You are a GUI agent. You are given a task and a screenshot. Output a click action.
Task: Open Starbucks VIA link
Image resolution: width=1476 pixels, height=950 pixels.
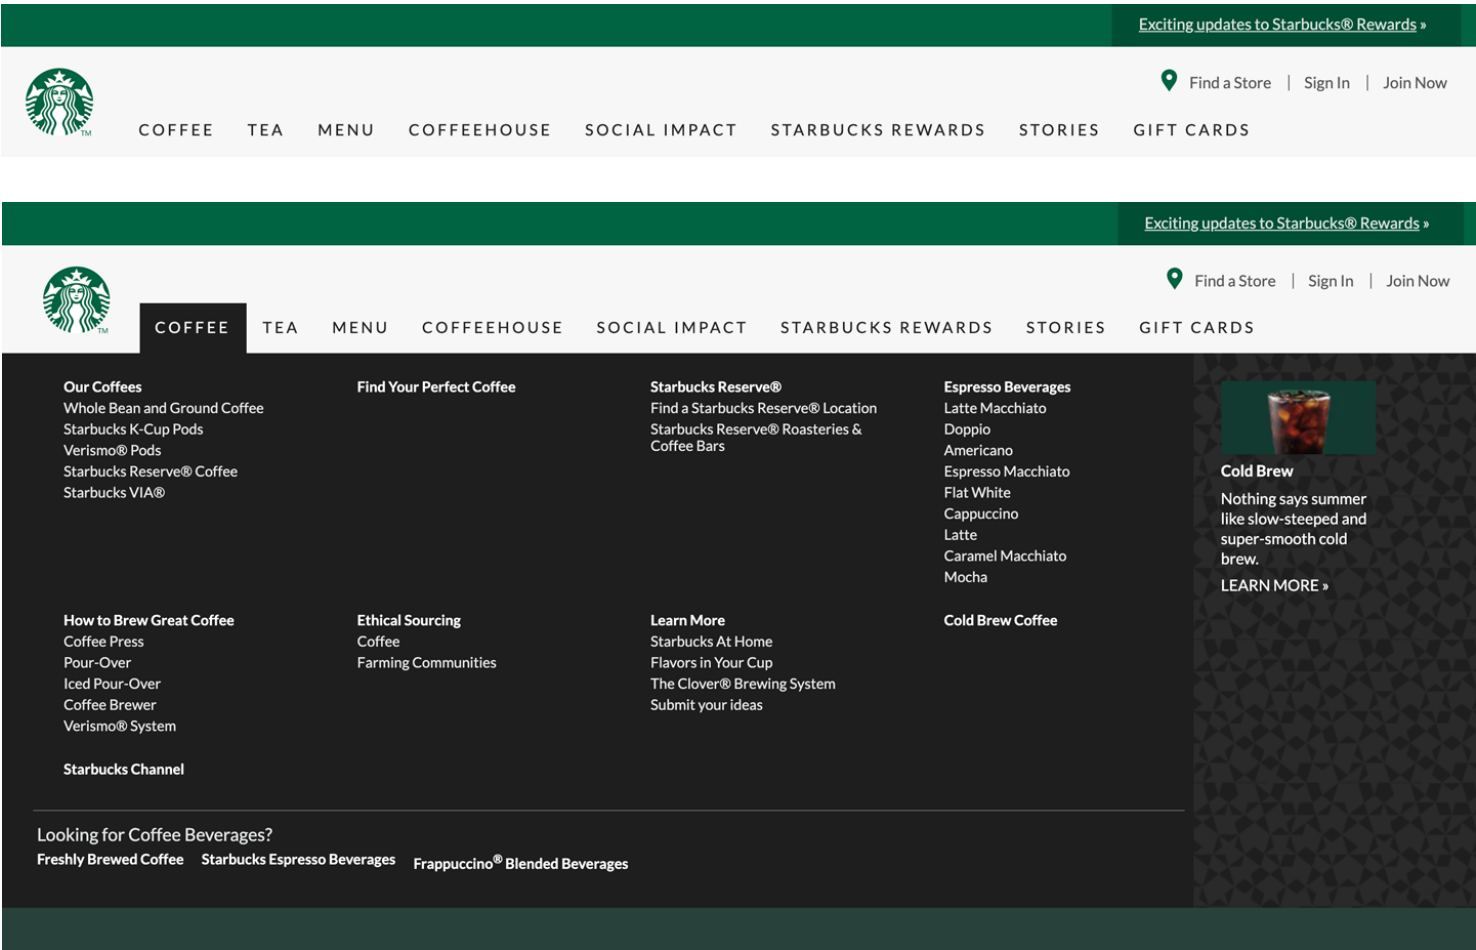pos(114,492)
